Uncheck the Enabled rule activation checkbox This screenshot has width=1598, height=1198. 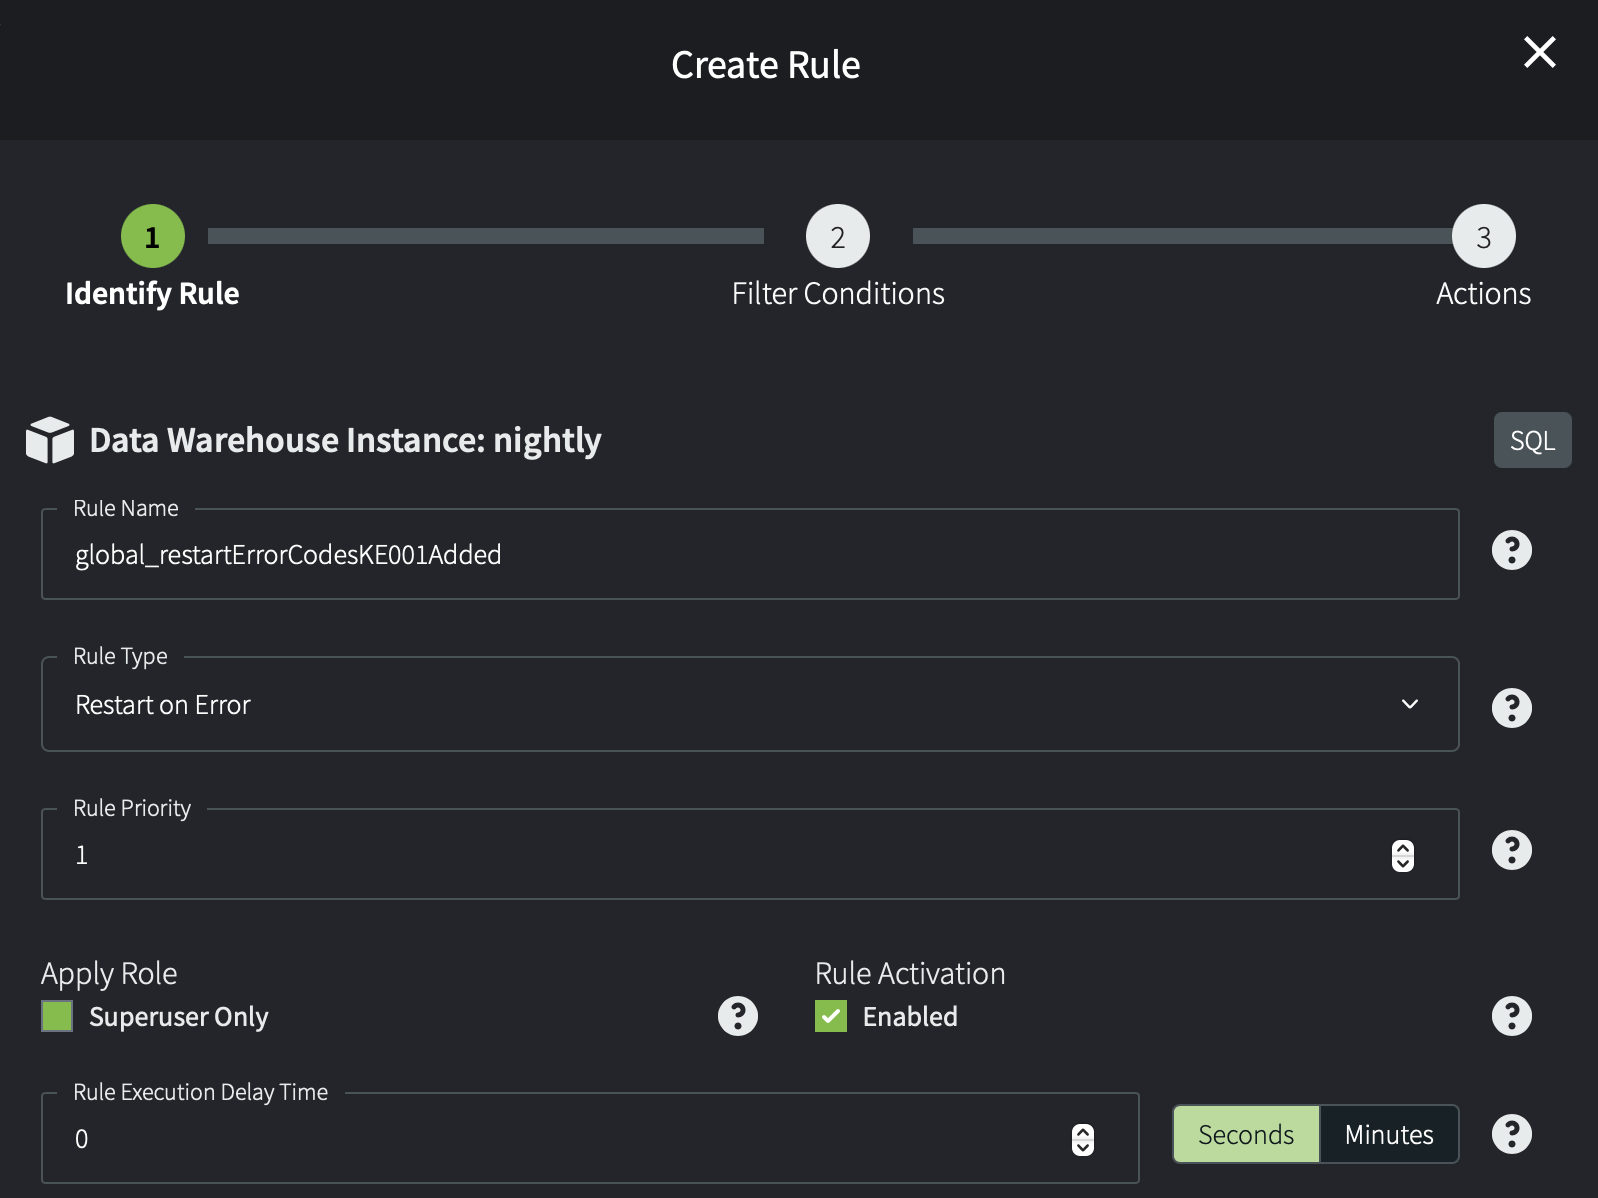click(x=831, y=1016)
